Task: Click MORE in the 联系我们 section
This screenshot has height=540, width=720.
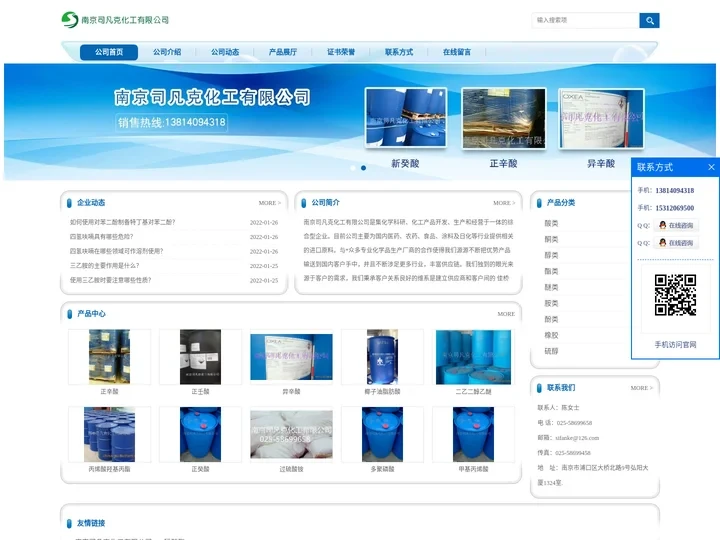Action: pos(641,388)
